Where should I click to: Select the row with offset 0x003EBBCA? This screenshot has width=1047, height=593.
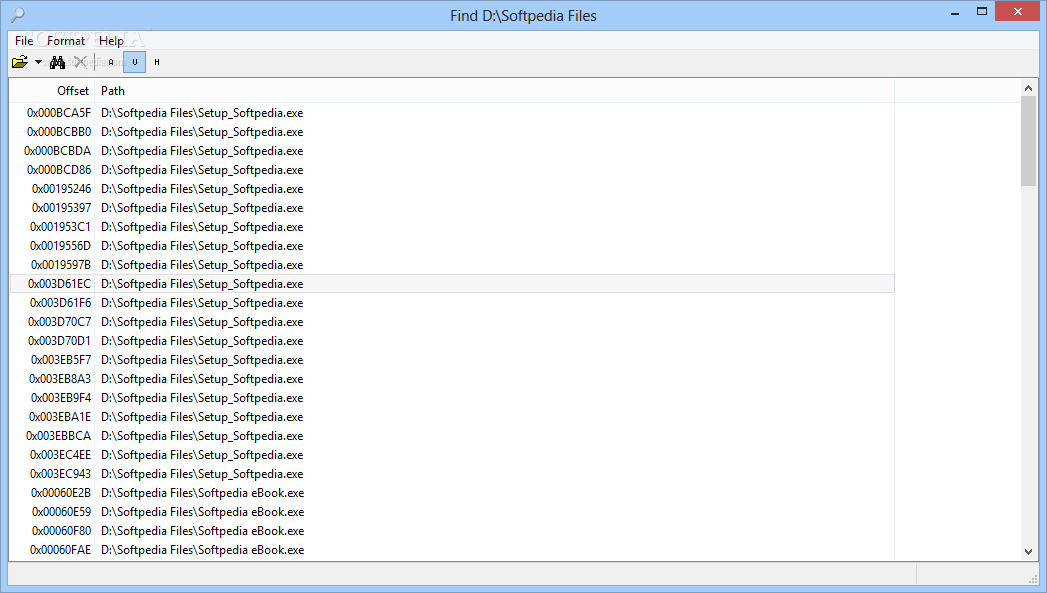[x=452, y=436]
